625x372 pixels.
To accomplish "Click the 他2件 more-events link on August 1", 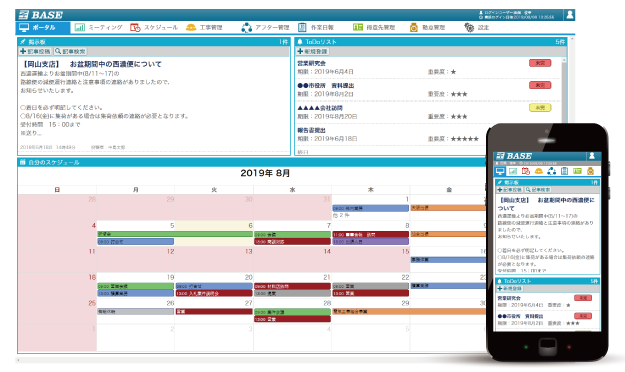I will coord(341,215).
